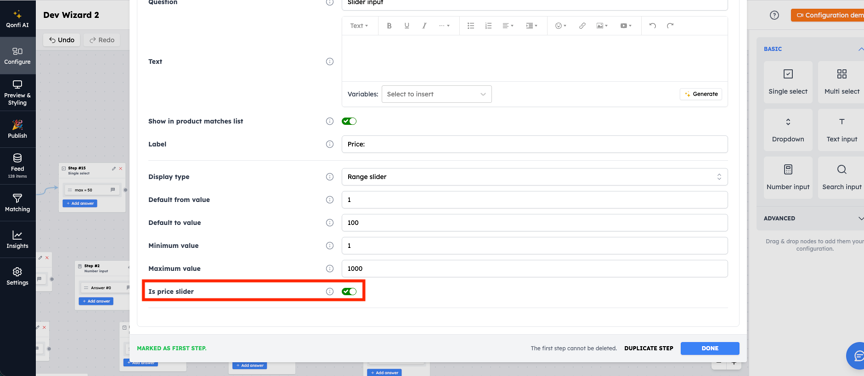Open Settings in the sidebar
864x376 pixels.
(18, 276)
